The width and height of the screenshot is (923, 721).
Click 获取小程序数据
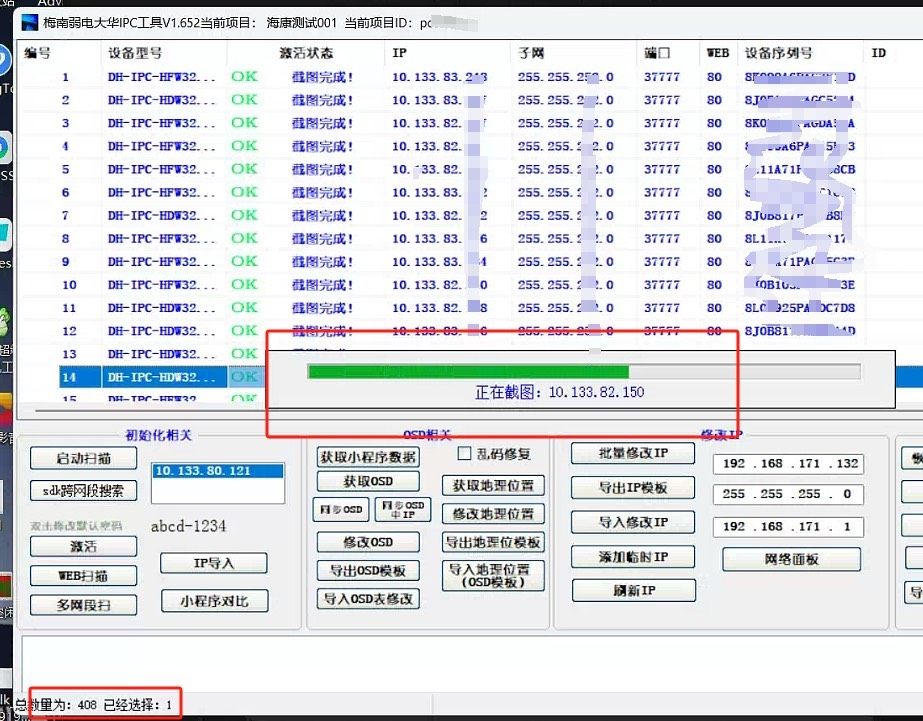click(x=368, y=457)
